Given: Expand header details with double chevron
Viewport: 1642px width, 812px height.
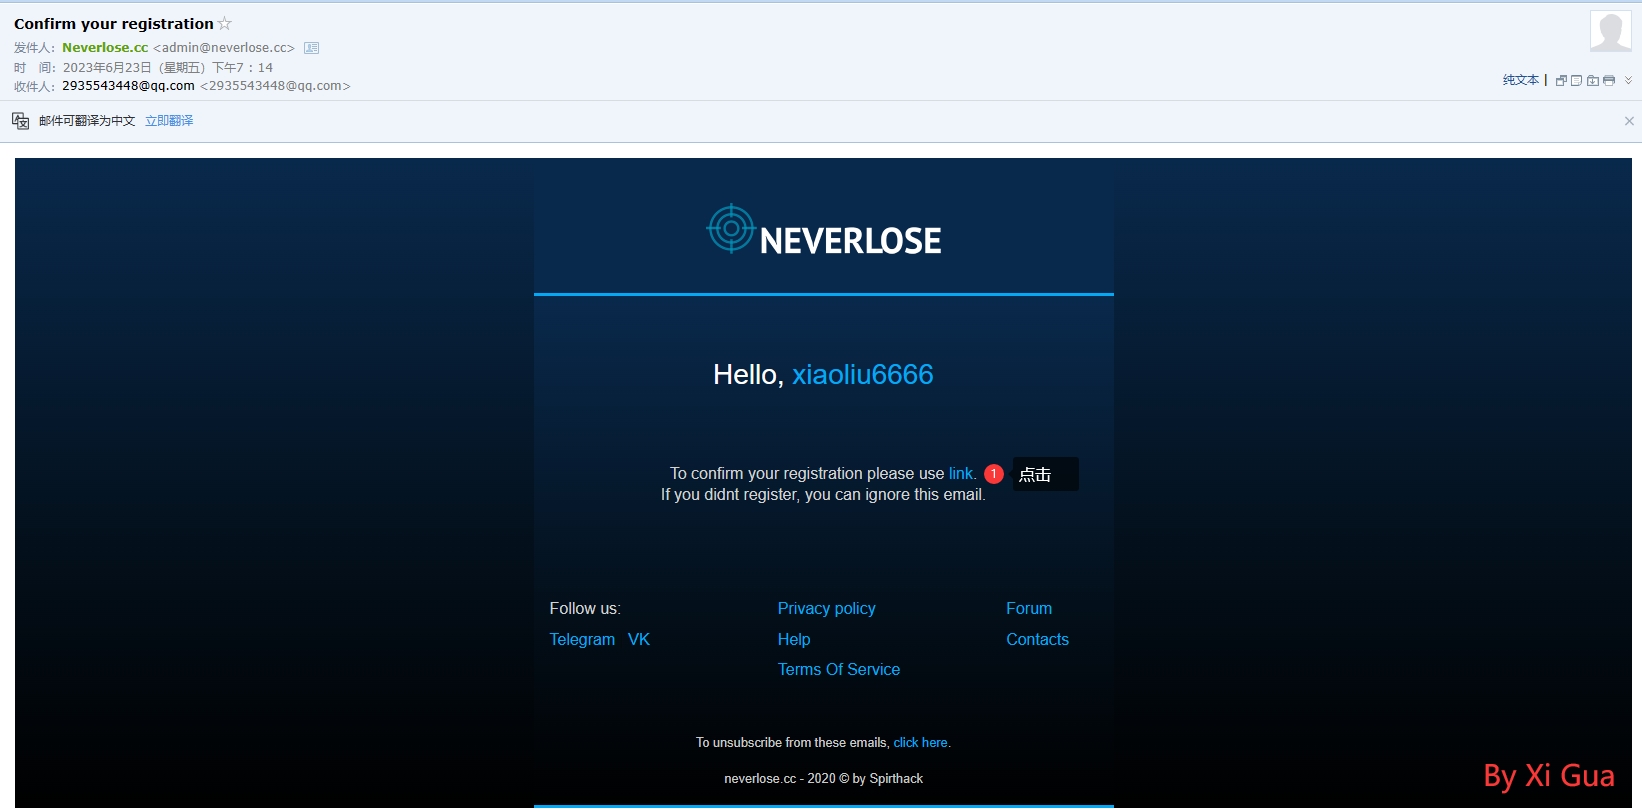Looking at the screenshot, I should point(1628,81).
